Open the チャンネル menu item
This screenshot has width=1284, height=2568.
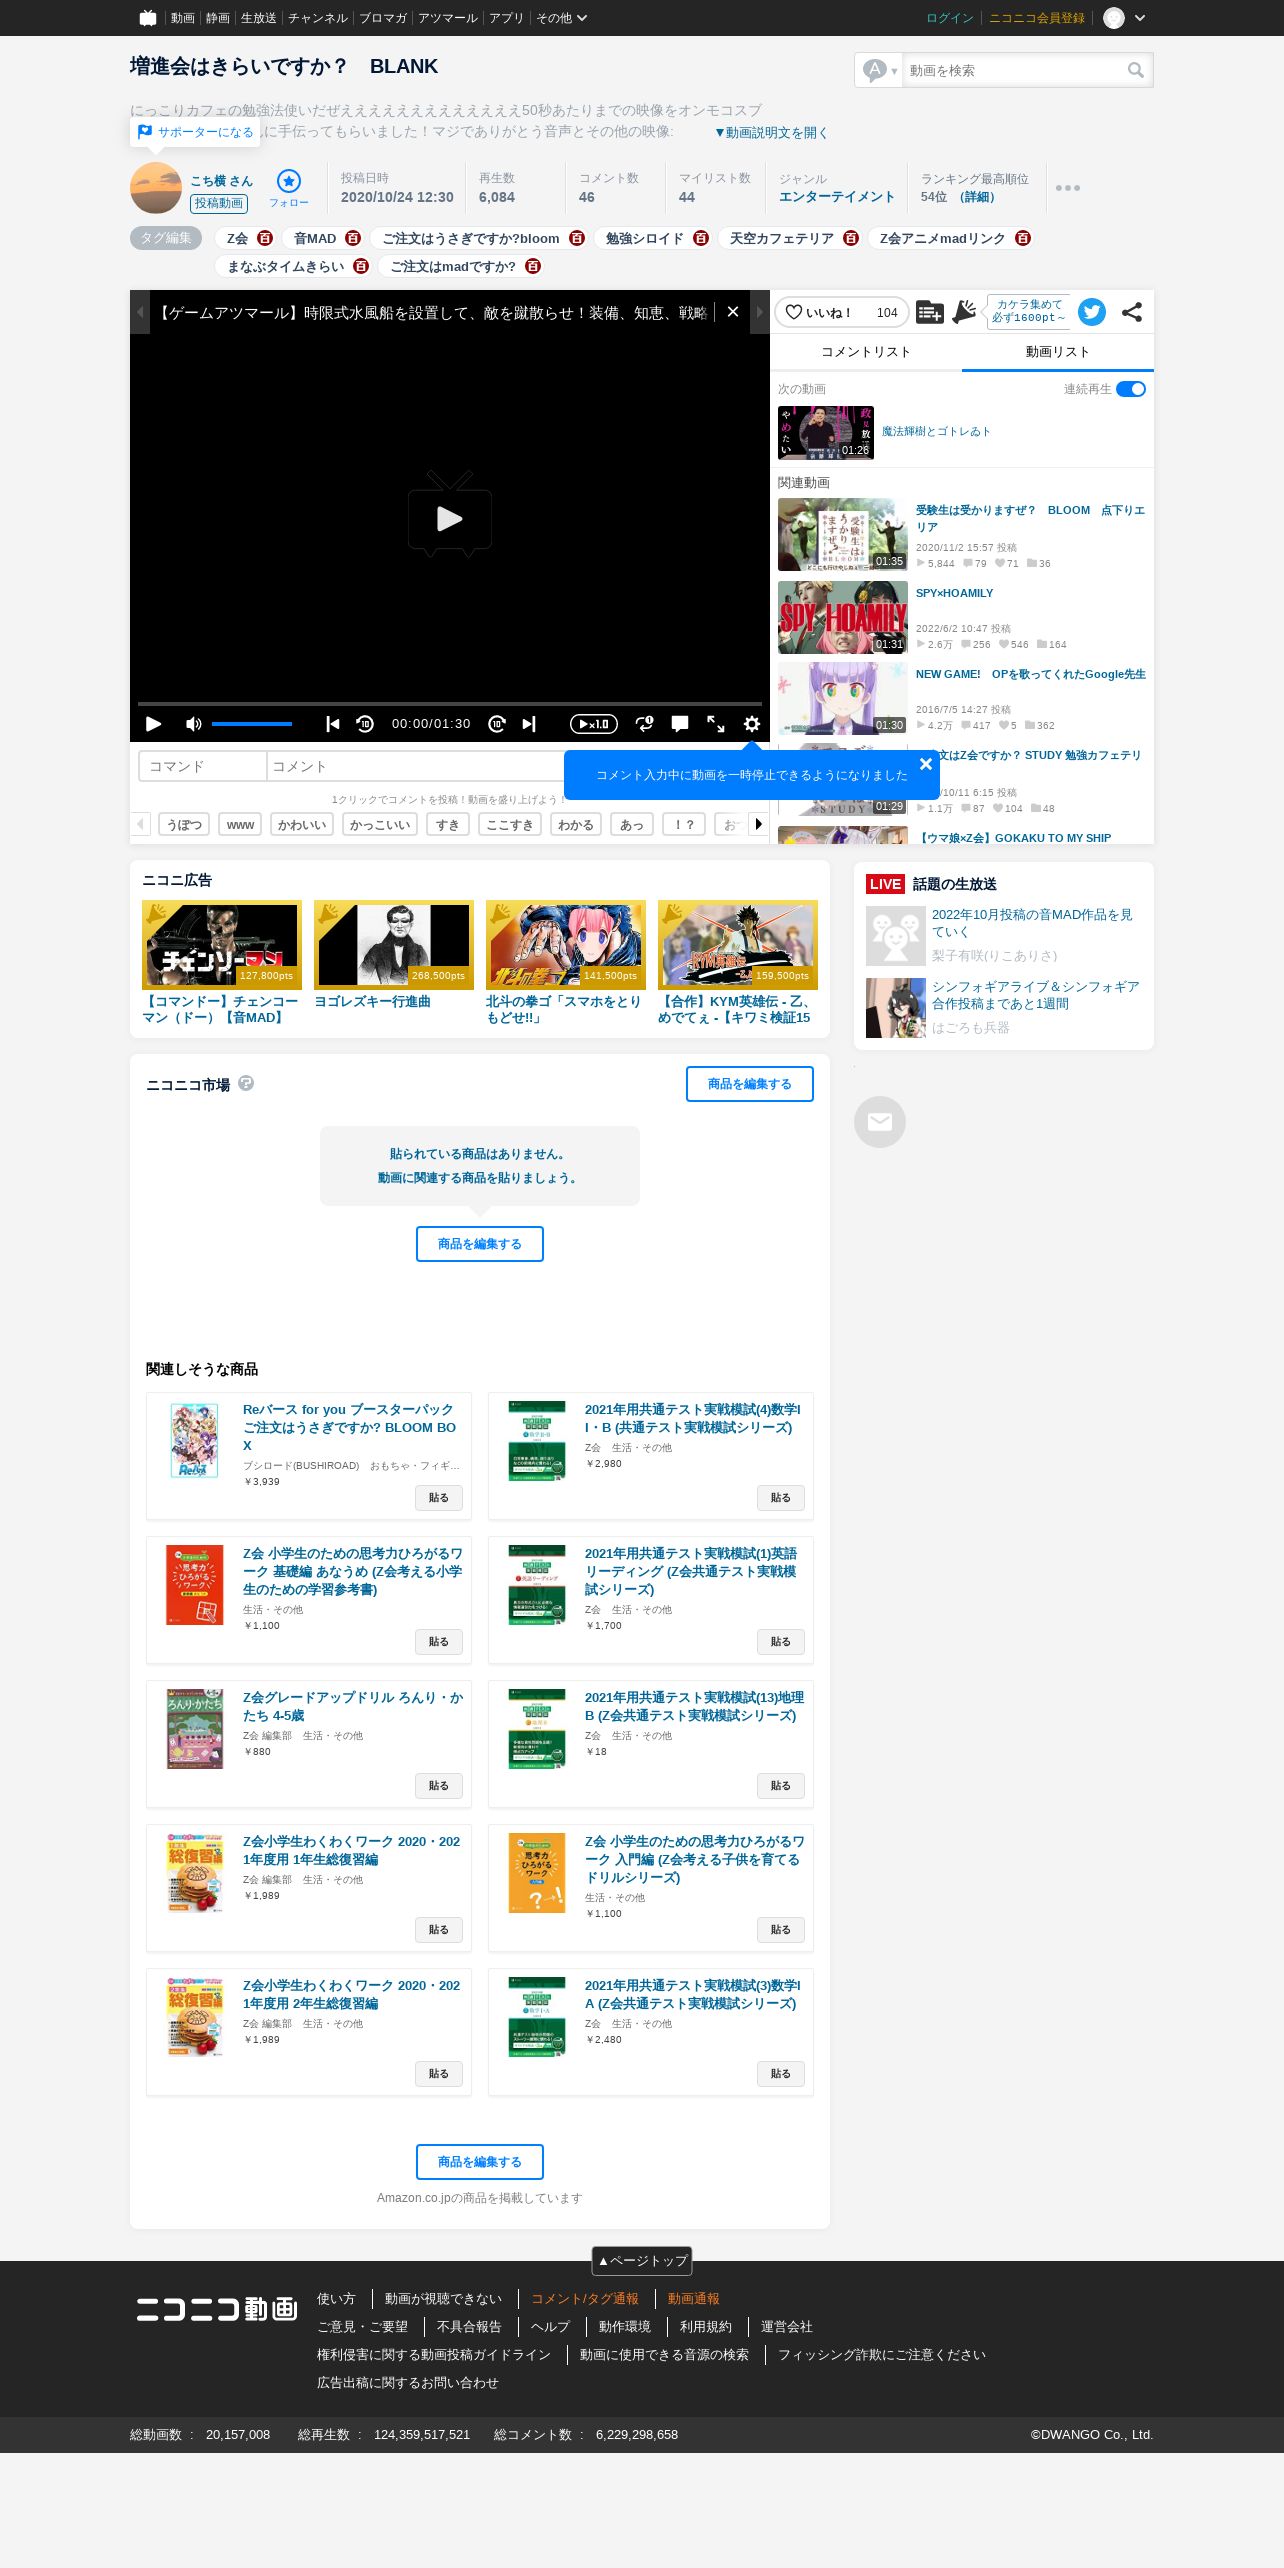(x=318, y=18)
